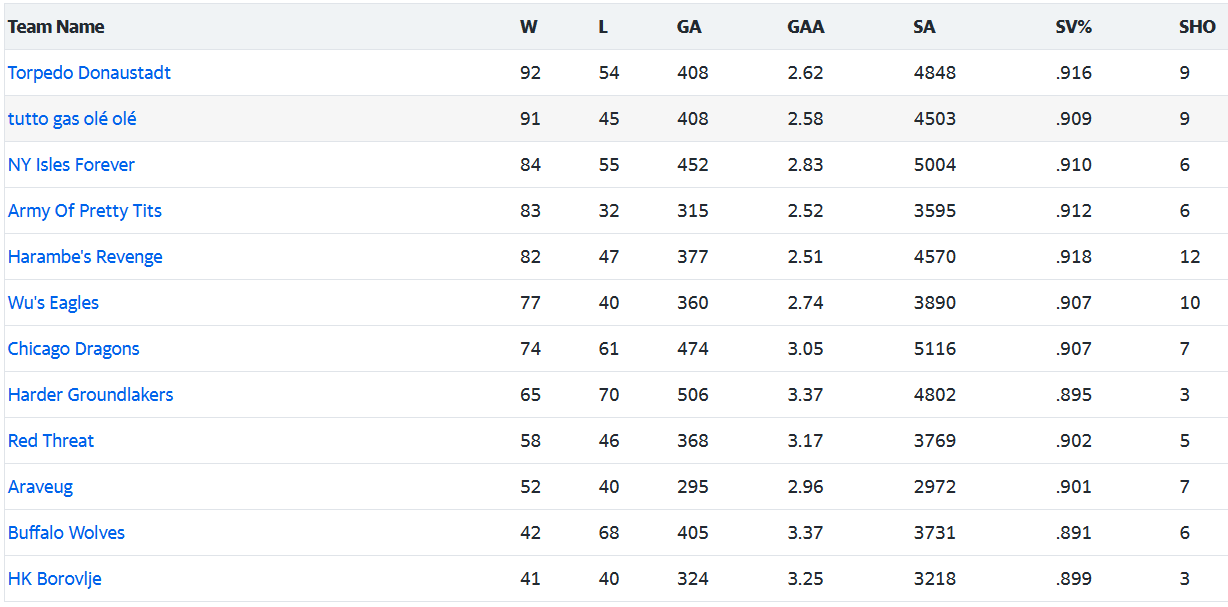Sort by GAA column header
Viewport: 1228px width, 607px height.
coord(806,27)
